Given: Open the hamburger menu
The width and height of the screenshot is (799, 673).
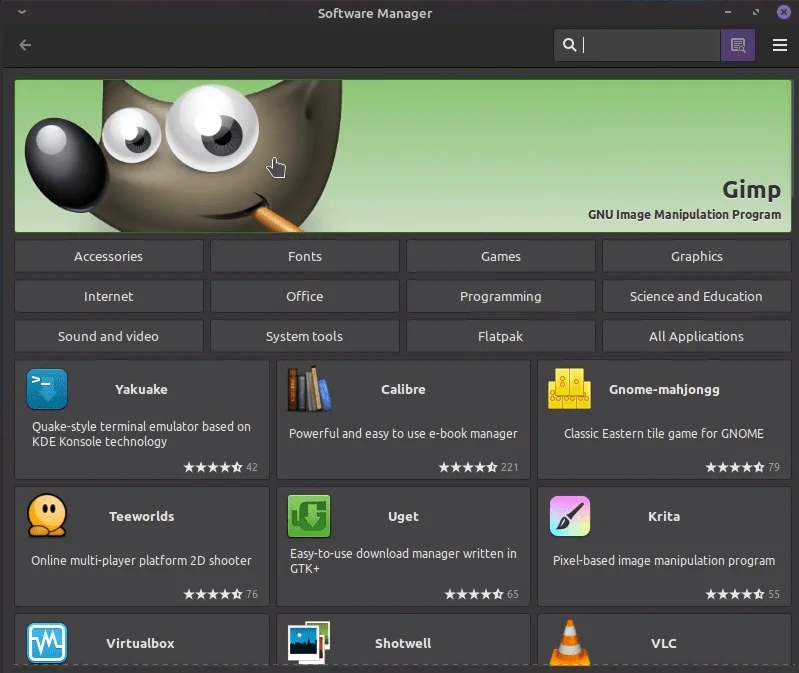Looking at the screenshot, I should tap(780, 45).
